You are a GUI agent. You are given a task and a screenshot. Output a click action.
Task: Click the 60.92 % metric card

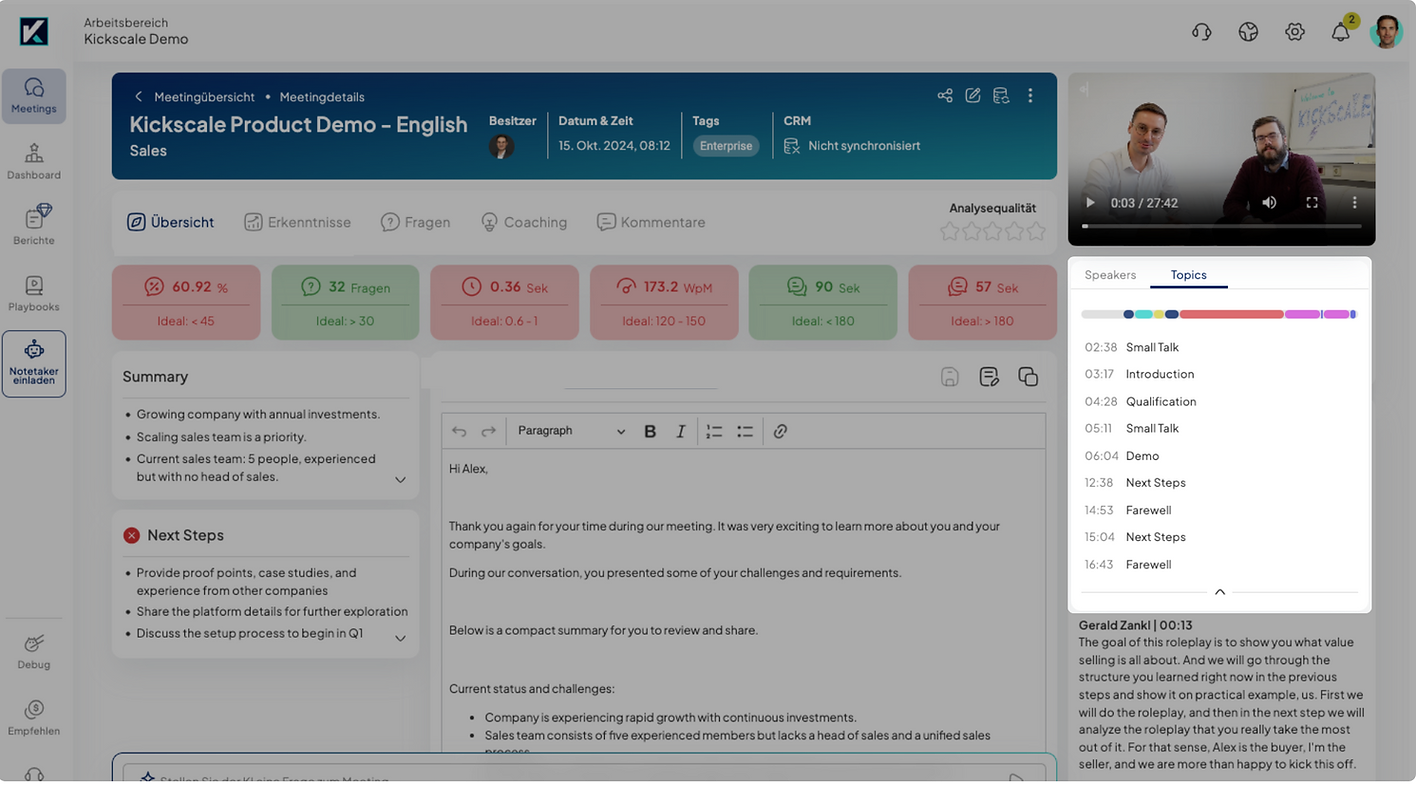pos(186,302)
